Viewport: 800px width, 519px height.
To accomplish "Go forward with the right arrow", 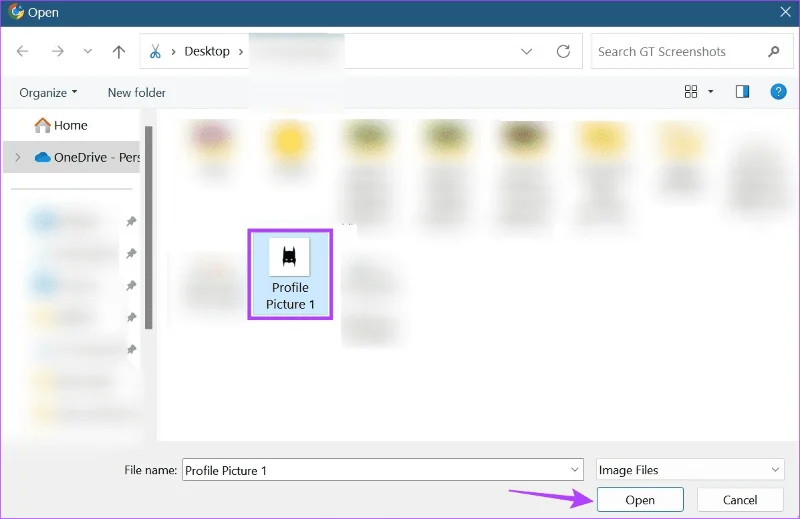I will pyautogui.click(x=58, y=51).
